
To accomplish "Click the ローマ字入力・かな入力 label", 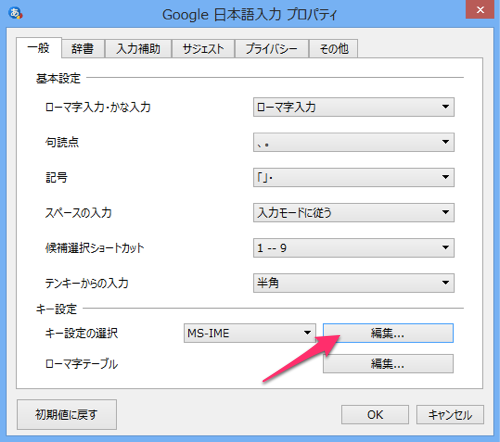I will [98, 107].
